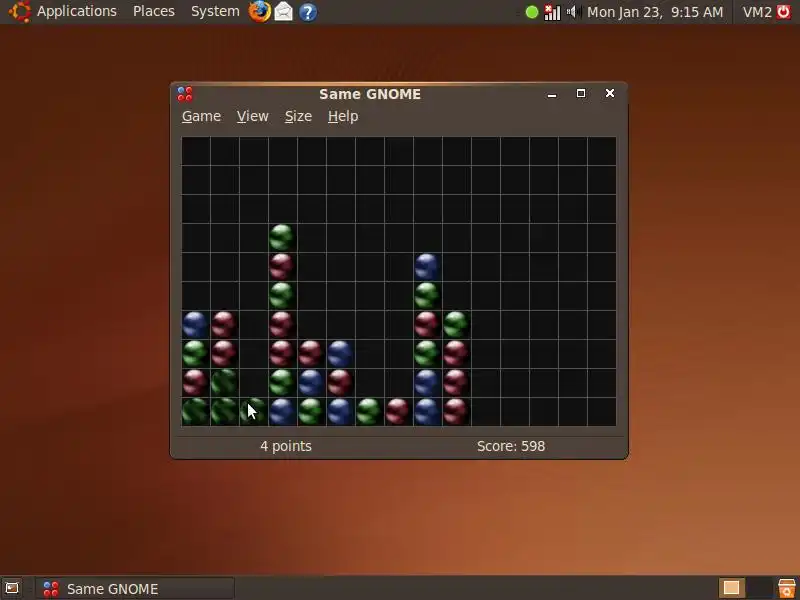This screenshot has width=800, height=600.
Task: Click the red ball second from top in fourth column
Action: pos(283,266)
